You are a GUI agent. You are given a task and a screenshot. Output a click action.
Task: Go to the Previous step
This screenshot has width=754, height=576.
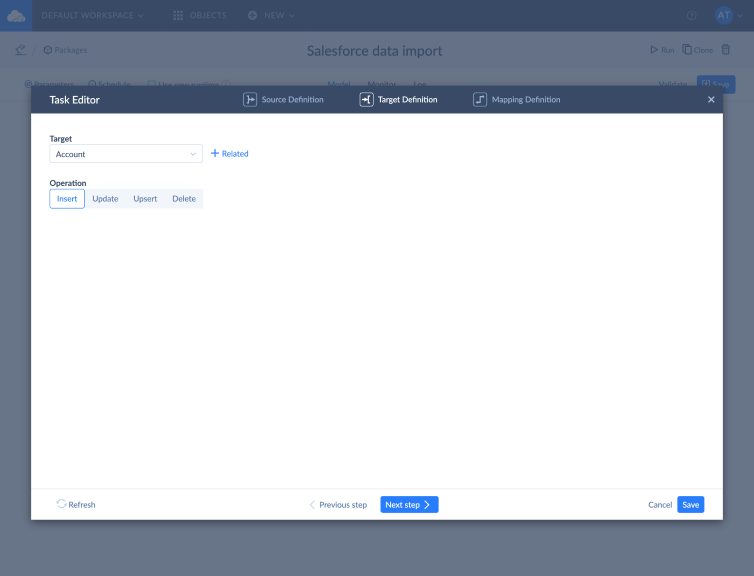[x=338, y=504]
